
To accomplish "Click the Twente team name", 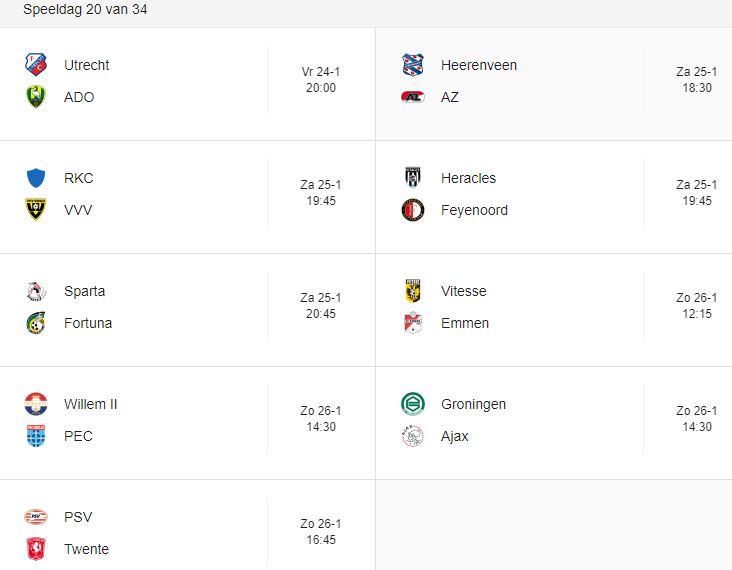I will coord(86,549).
